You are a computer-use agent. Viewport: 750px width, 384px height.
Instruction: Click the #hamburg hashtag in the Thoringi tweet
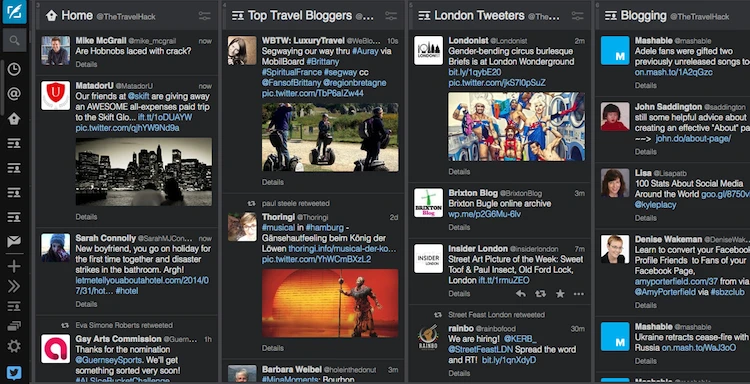325,227
